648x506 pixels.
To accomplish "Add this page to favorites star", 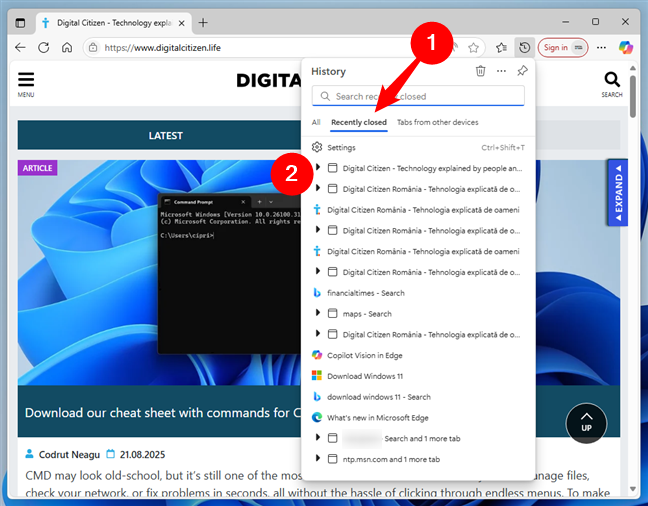I will click(x=474, y=48).
